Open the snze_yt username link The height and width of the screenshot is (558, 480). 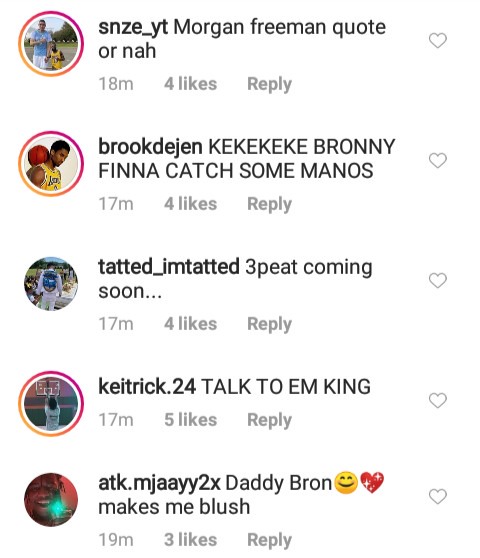click(133, 27)
